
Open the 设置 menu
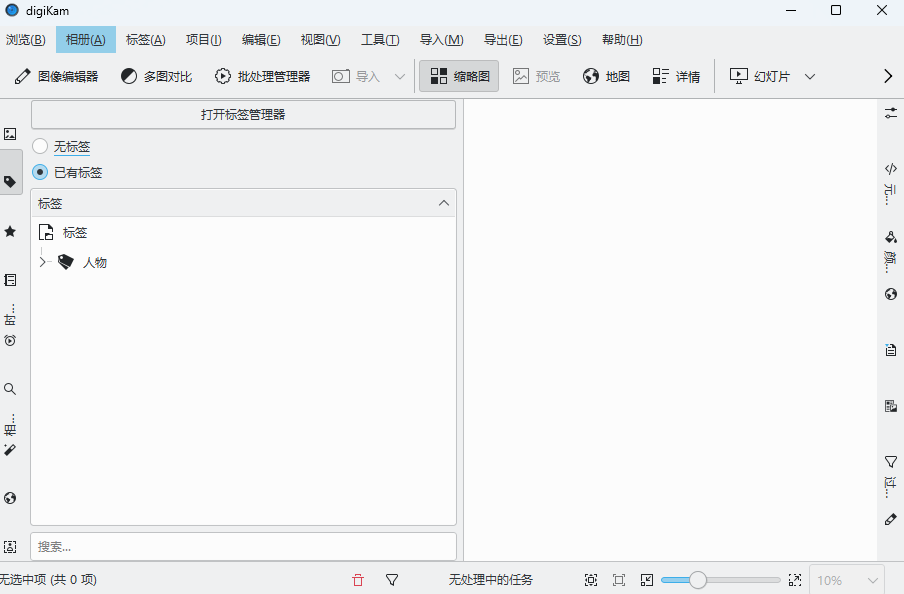point(562,40)
